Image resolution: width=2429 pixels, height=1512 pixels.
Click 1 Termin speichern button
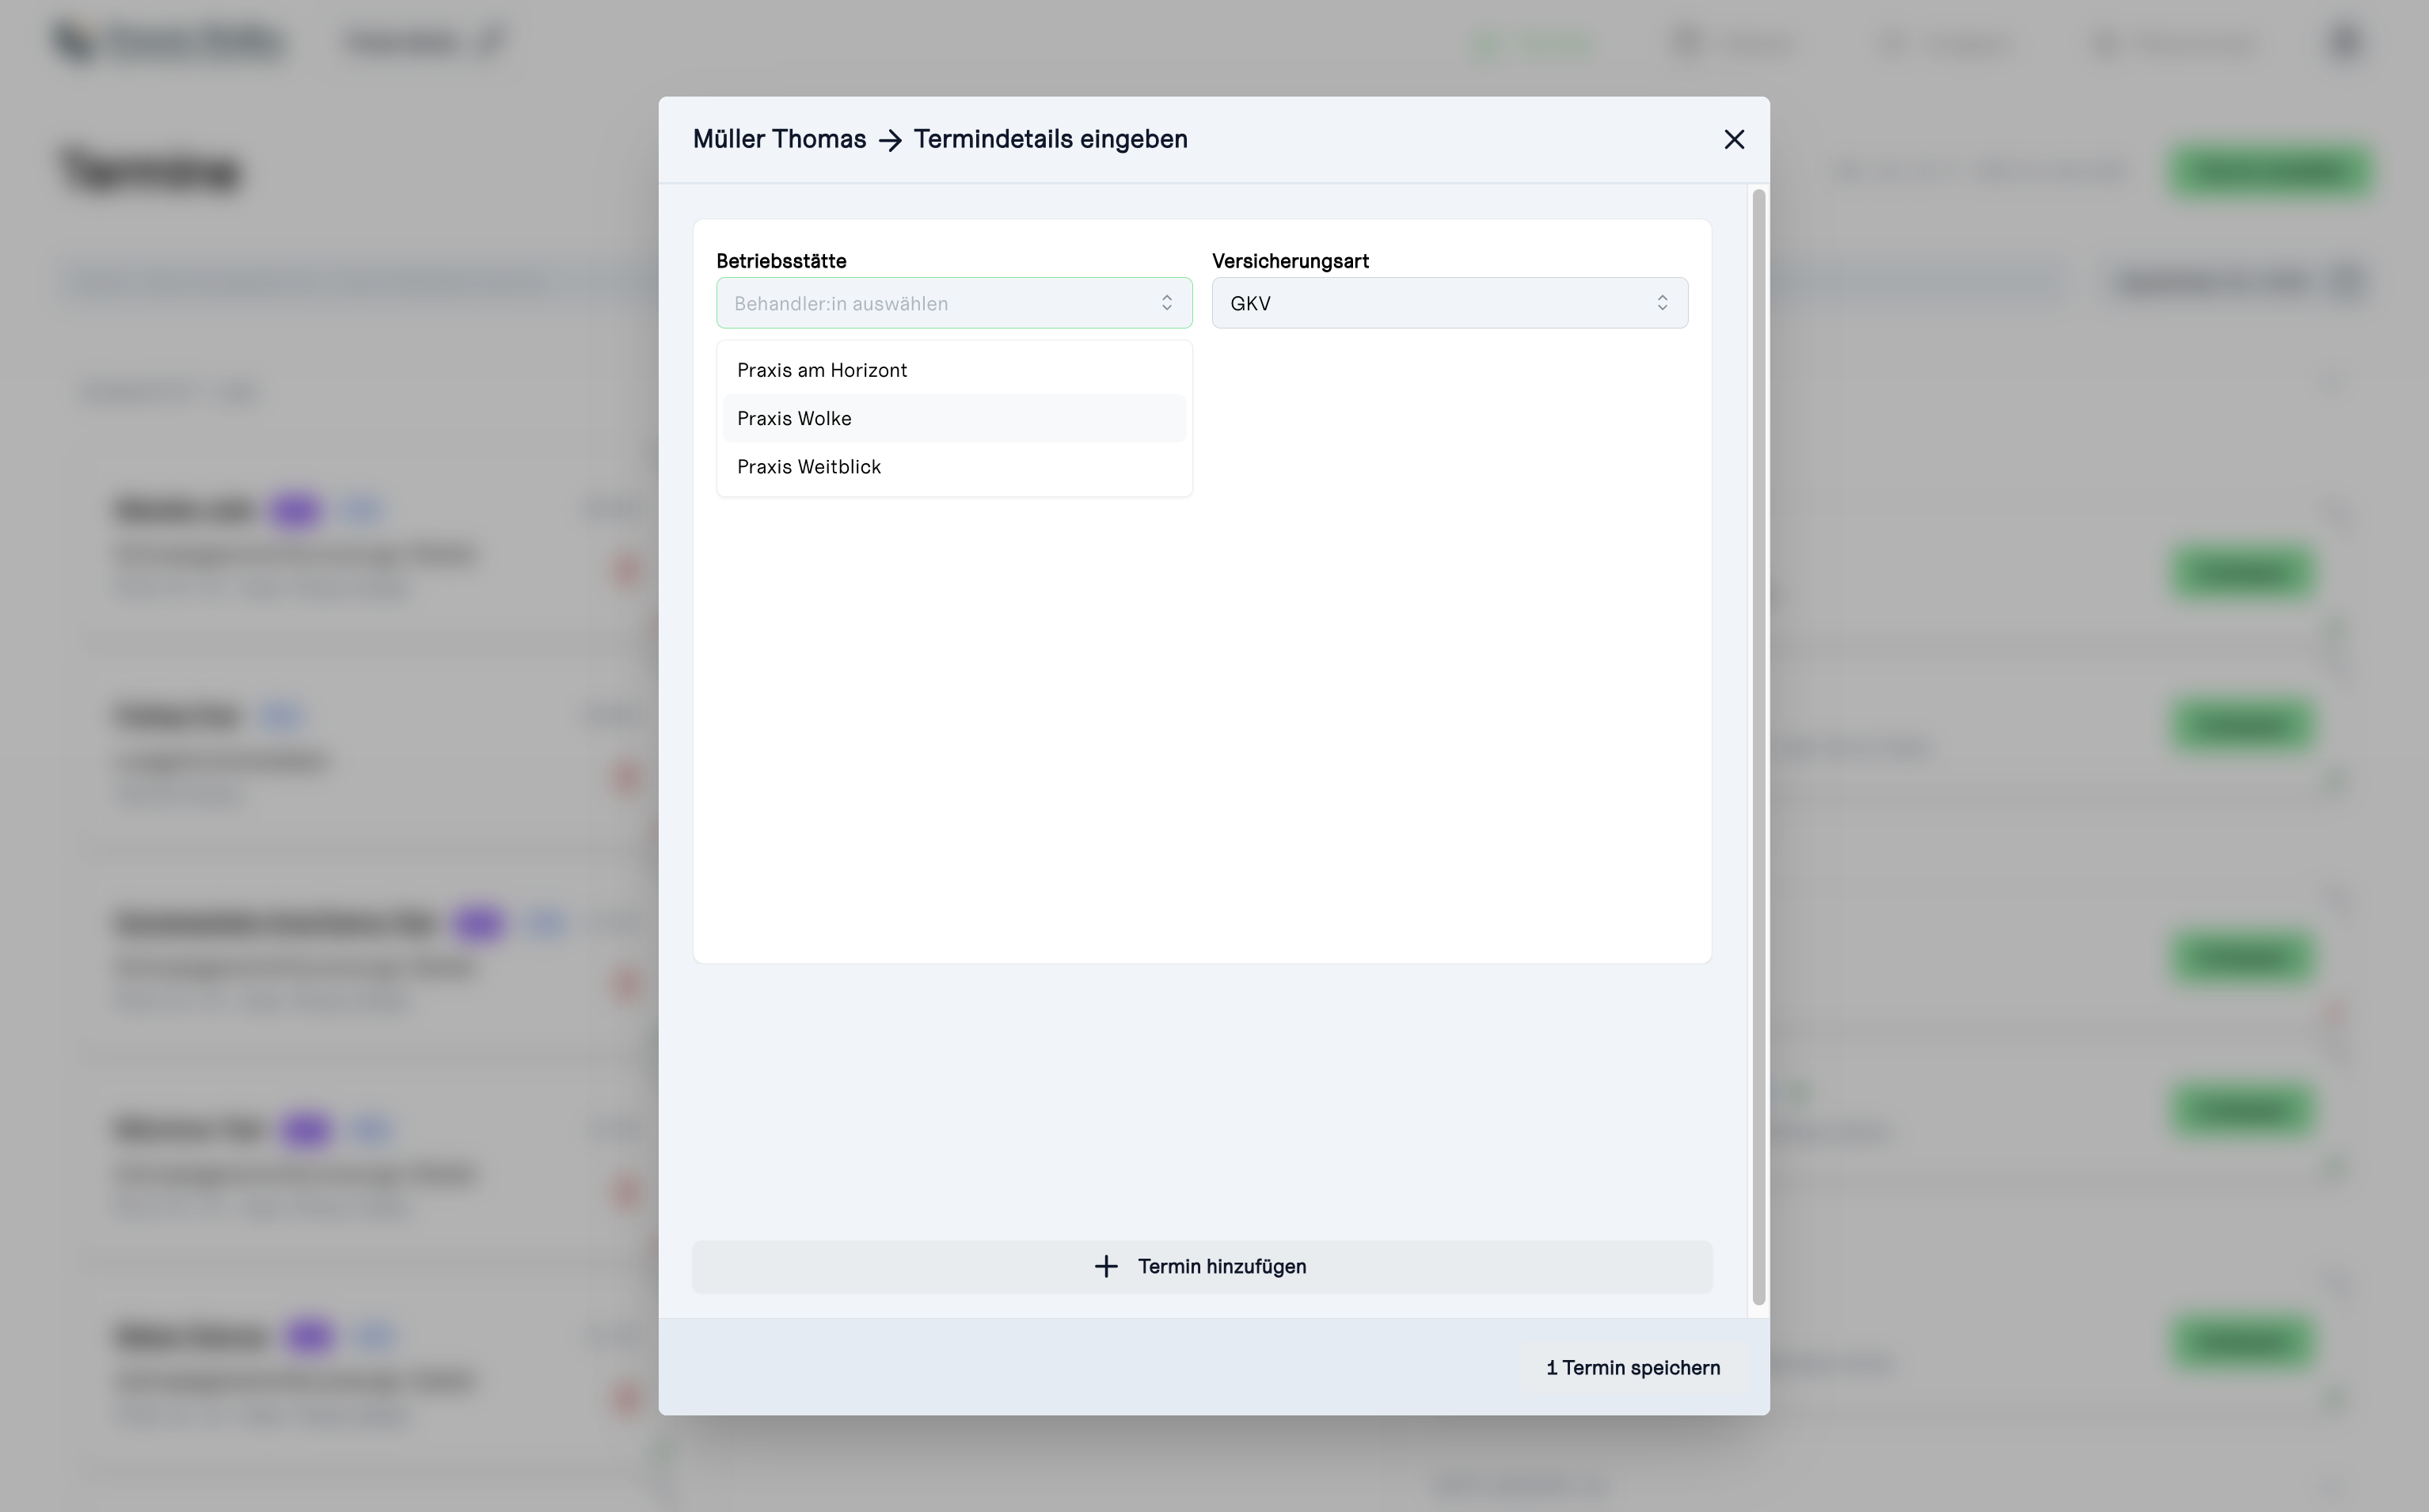[x=1633, y=1368]
